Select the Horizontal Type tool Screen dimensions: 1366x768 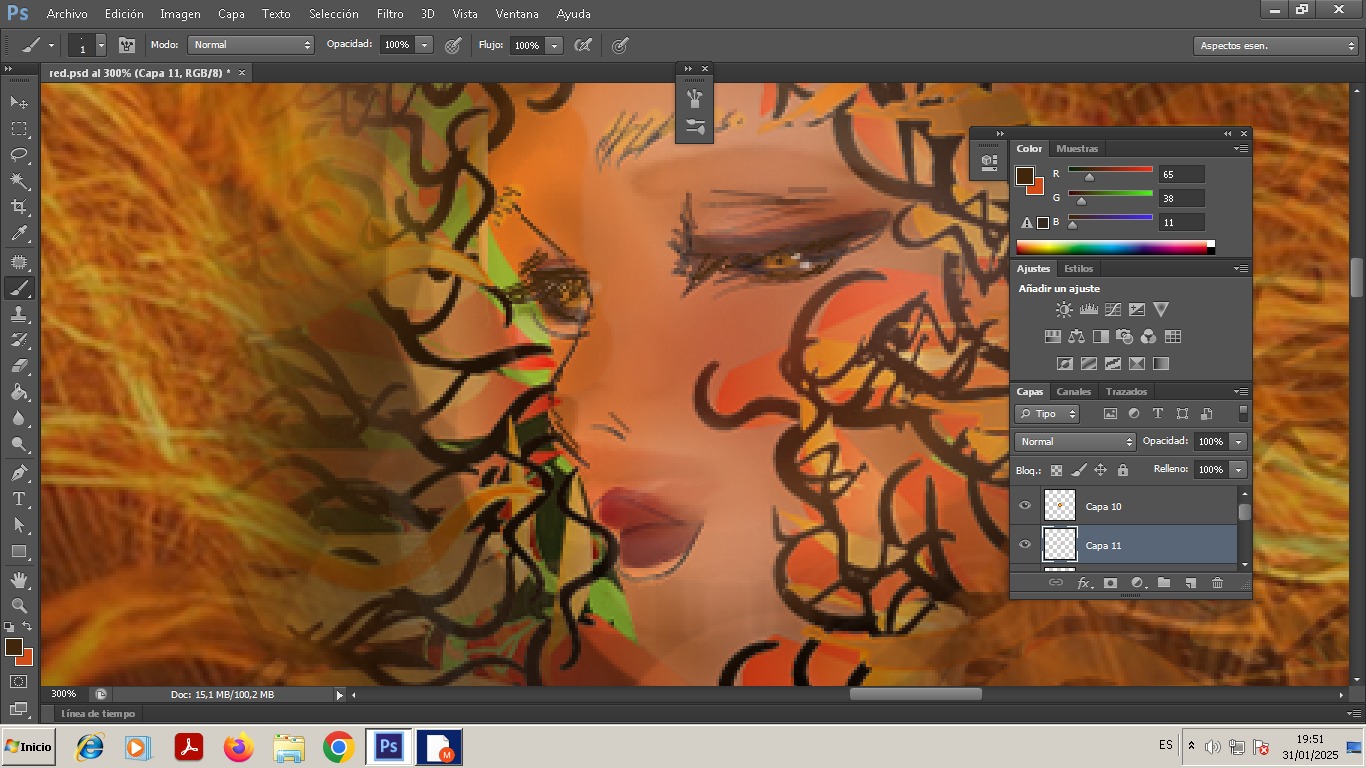(x=19, y=499)
